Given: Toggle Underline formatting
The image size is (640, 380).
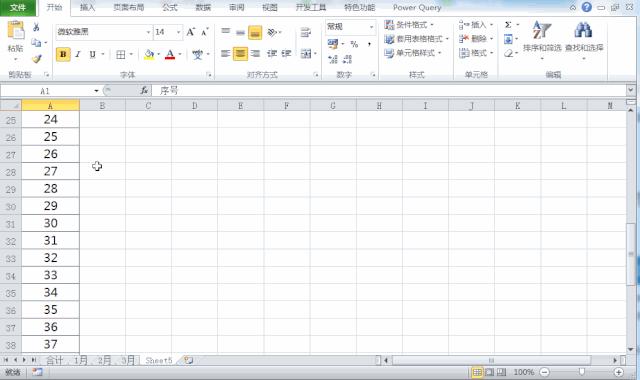Looking at the screenshot, I should tap(93, 54).
